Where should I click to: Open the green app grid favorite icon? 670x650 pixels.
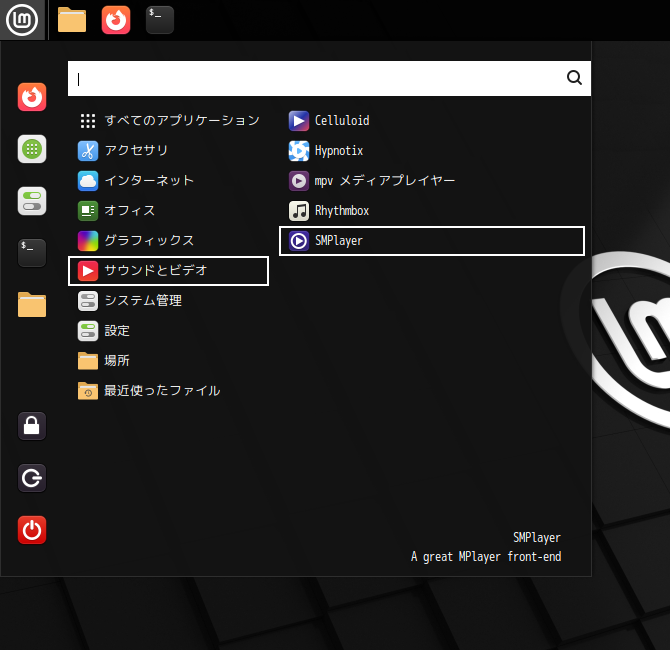(x=32, y=149)
